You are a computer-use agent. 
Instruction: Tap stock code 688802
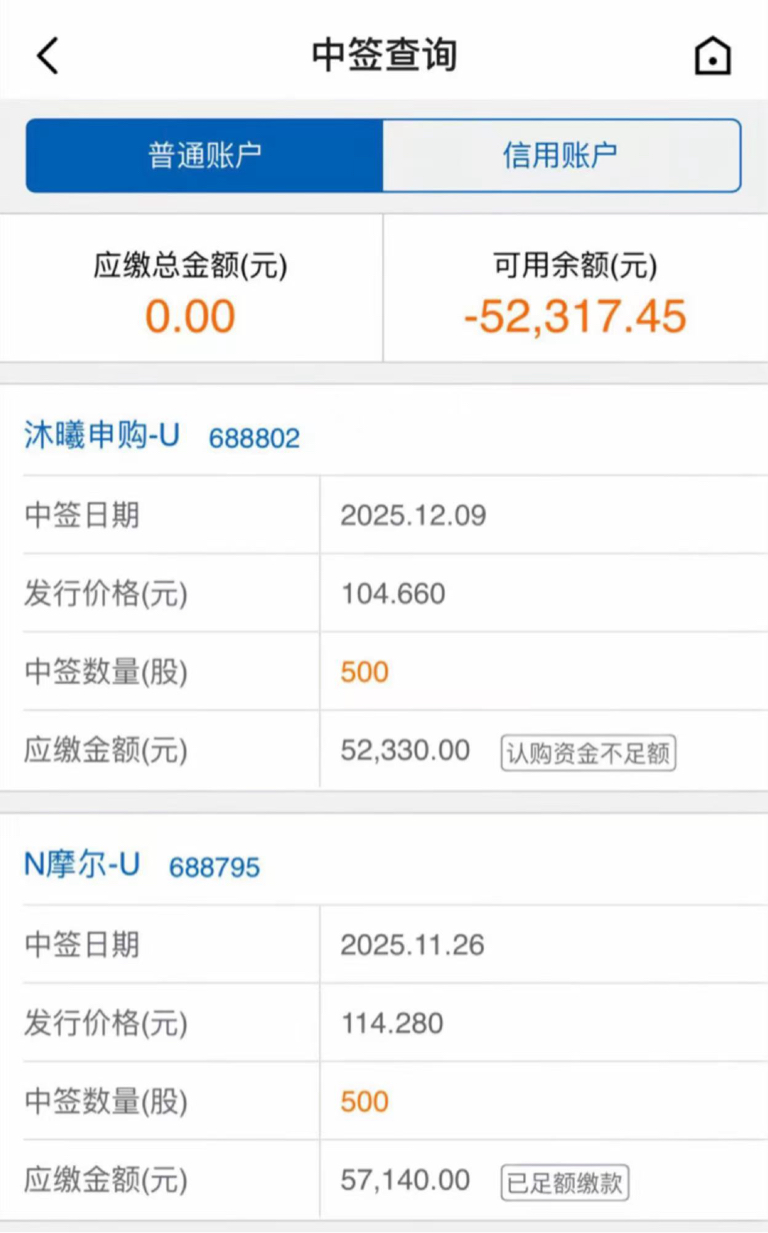[x=254, y=438]
